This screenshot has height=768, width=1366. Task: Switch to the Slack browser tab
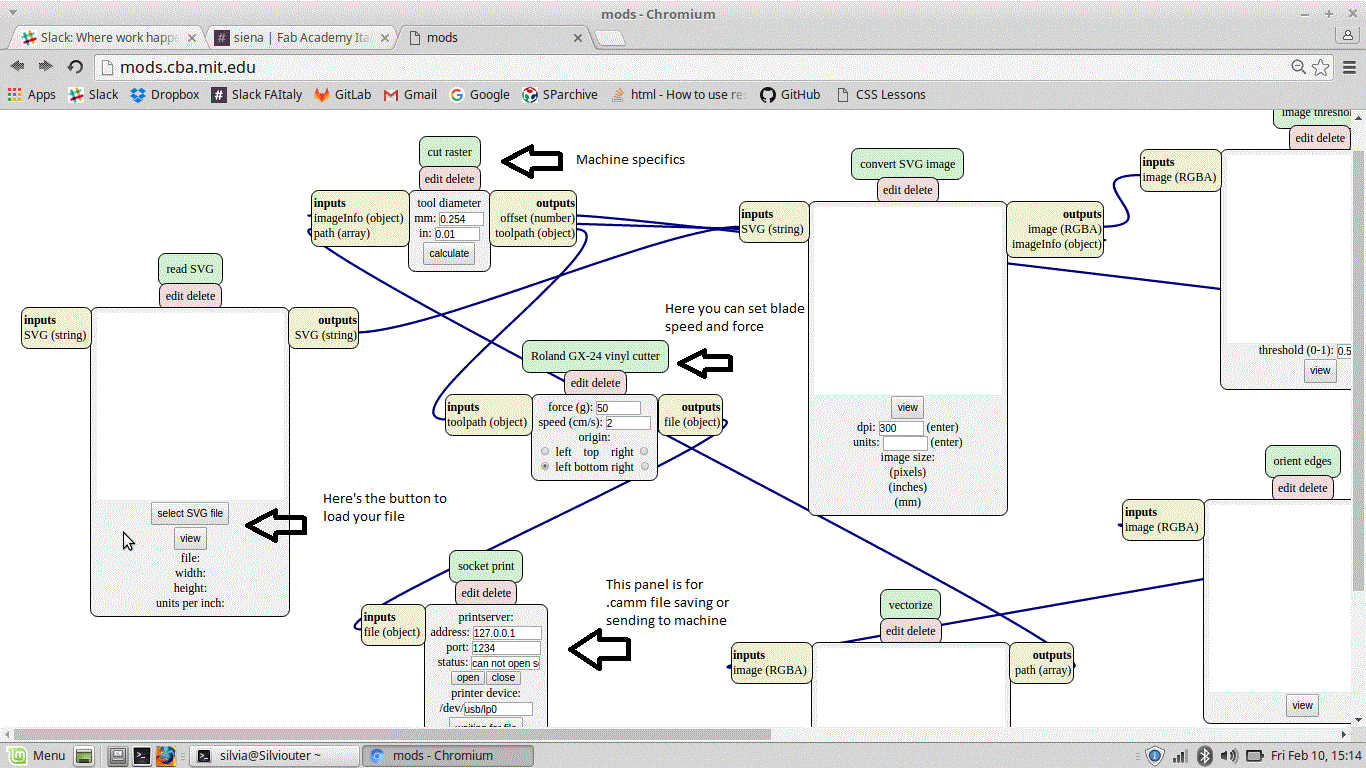tap(107, 37)
